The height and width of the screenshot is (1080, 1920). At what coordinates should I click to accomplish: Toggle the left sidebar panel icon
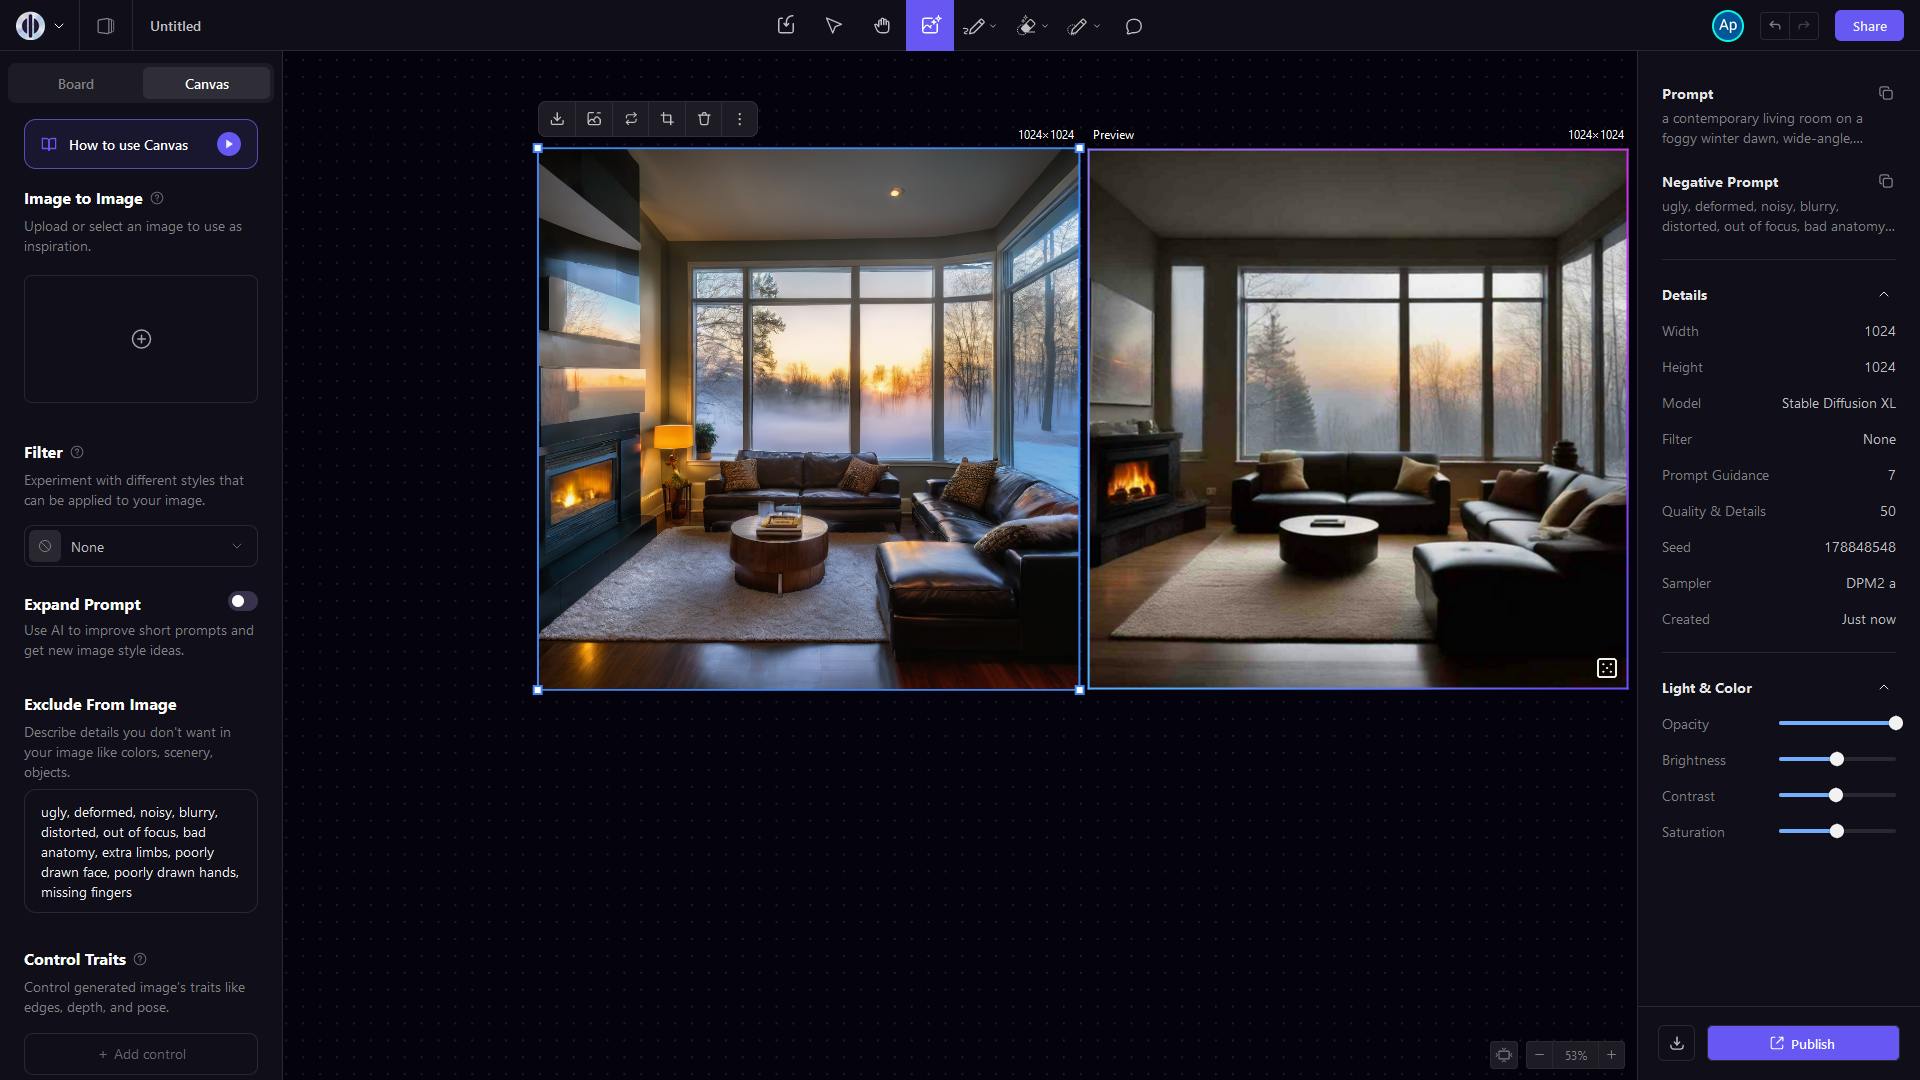tap(105, 26)
